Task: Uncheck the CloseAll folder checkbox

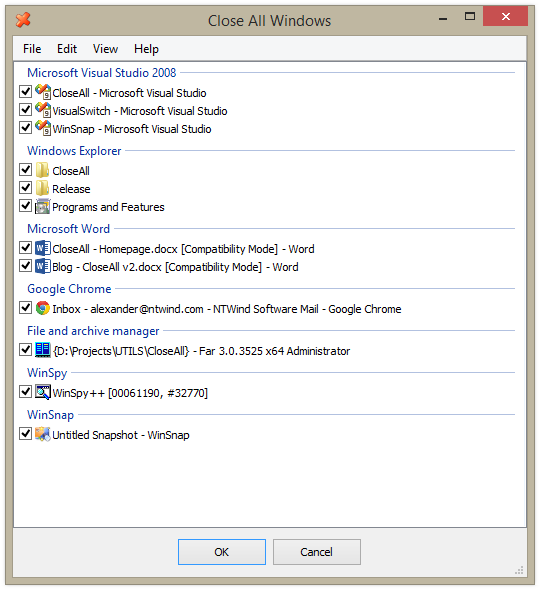Action: click(26, 170)
